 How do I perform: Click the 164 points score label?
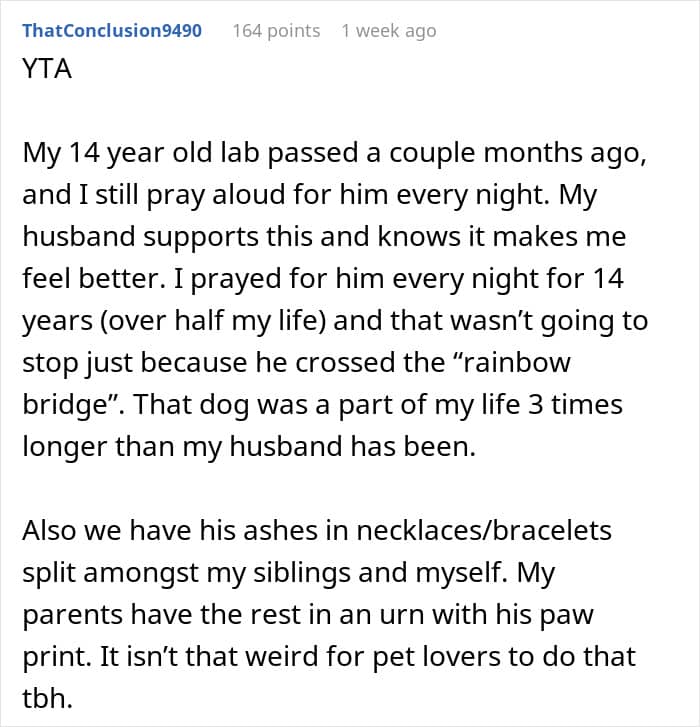pos(276,31)
